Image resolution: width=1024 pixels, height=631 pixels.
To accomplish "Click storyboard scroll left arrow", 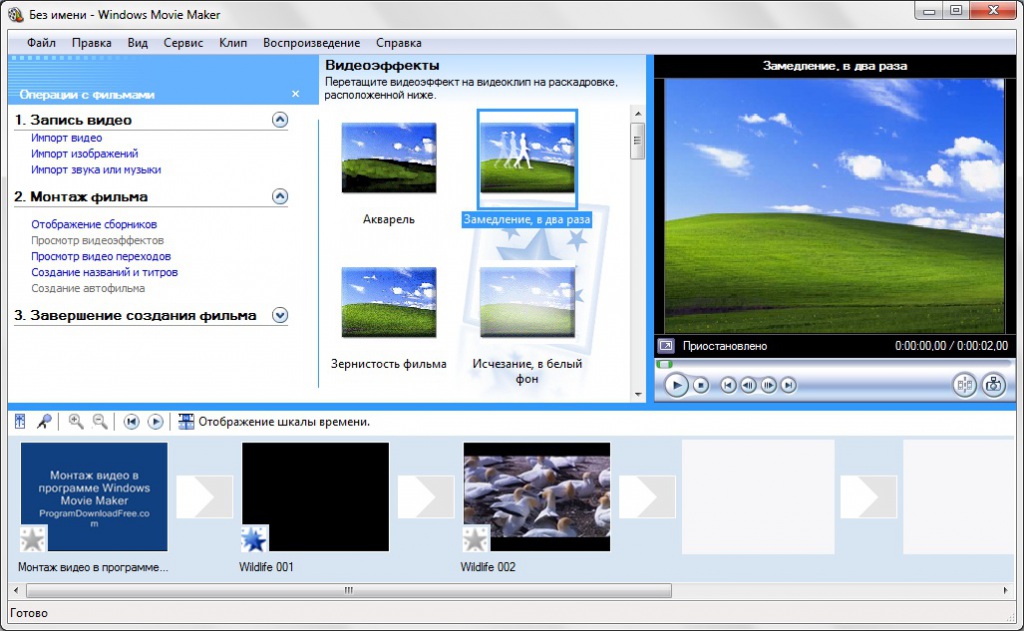I will click(x=16, y=591).
